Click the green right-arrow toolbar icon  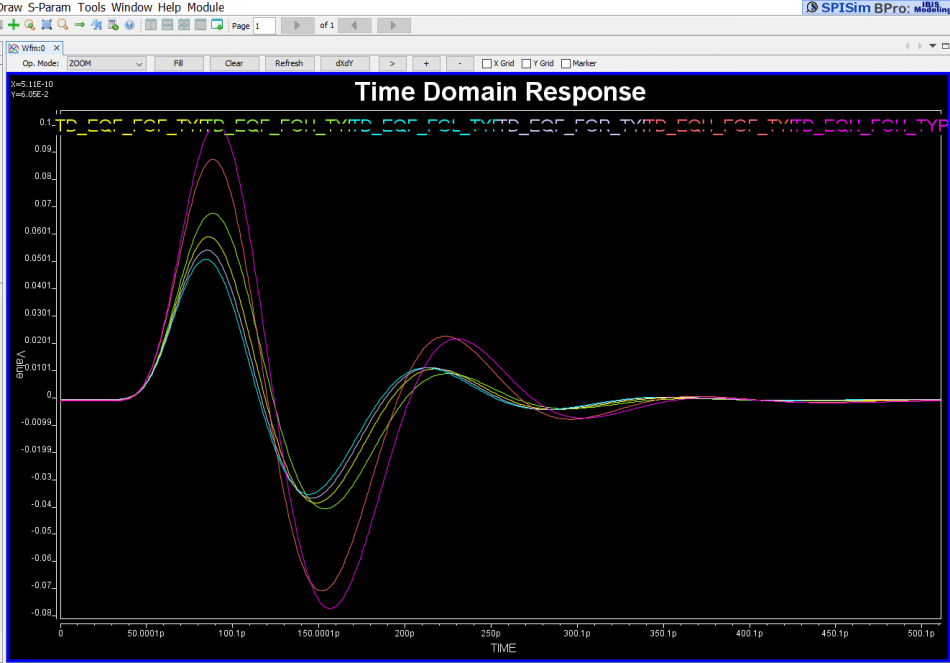(80, 25)
